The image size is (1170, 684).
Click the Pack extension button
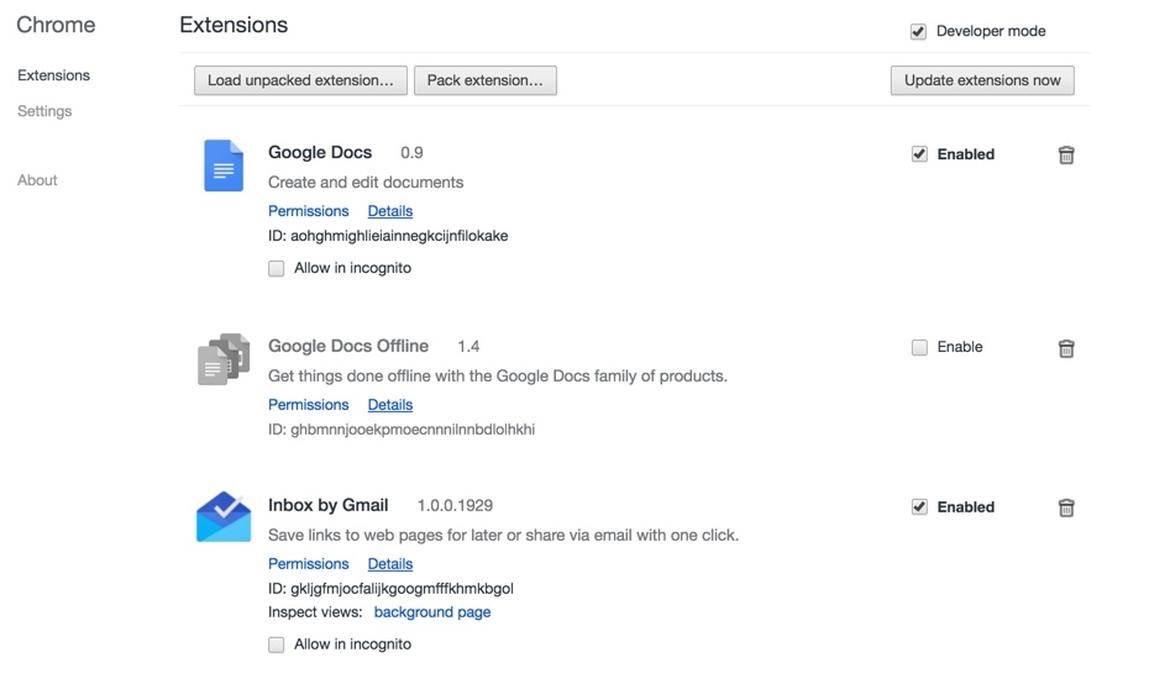(485, 80)
